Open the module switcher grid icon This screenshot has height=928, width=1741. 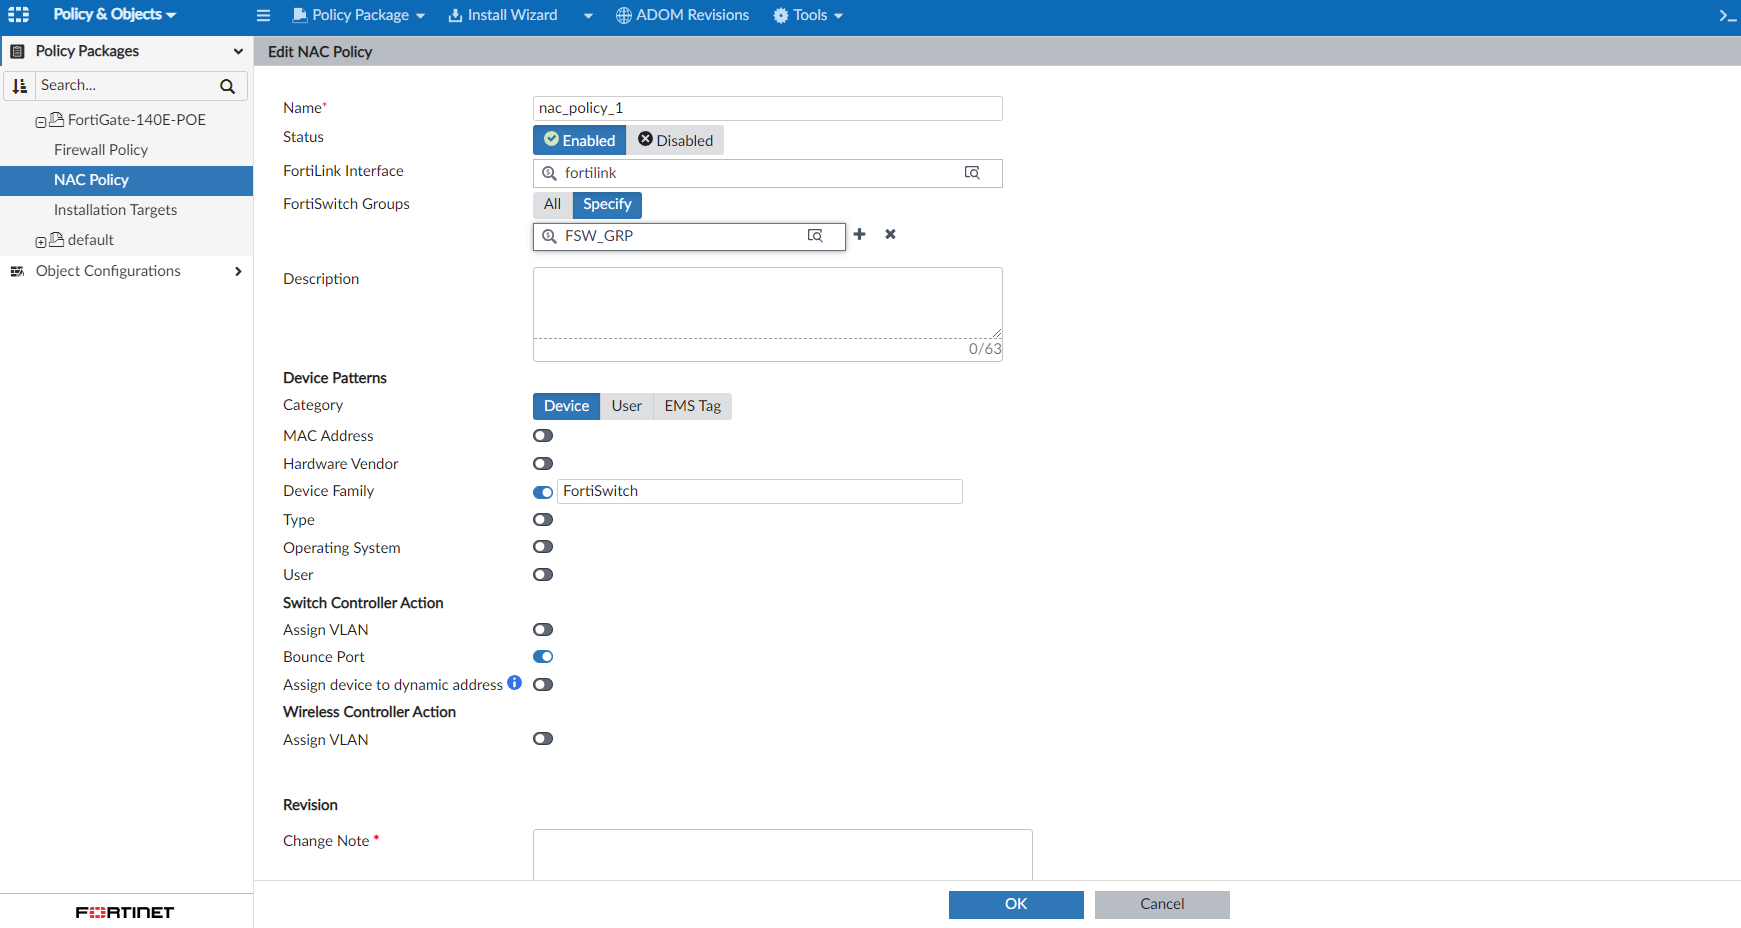[18, 15]
